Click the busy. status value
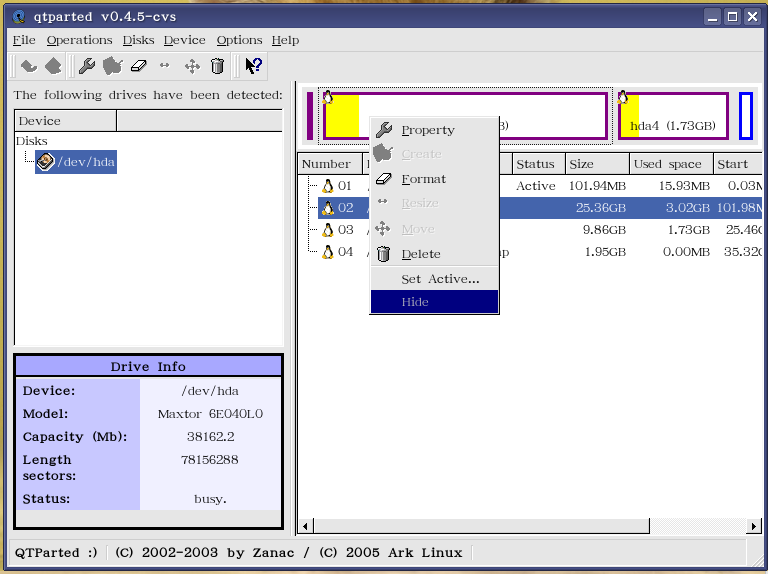 click(210, 499)
